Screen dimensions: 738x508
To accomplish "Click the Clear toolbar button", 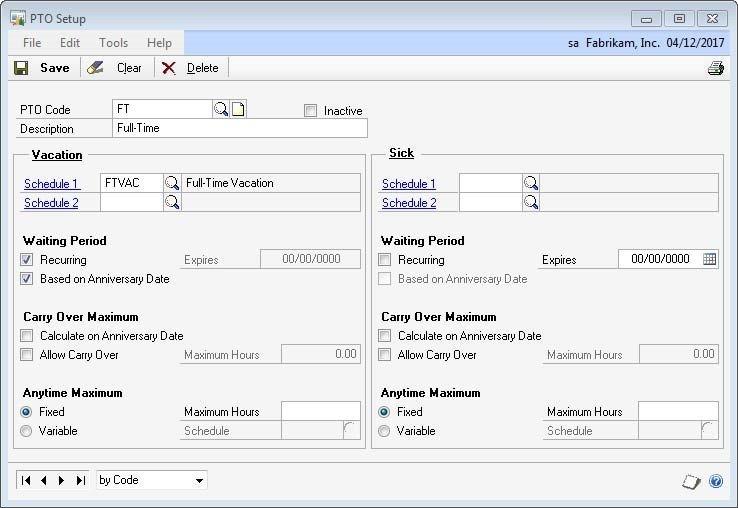I will (x=114, y=68).
